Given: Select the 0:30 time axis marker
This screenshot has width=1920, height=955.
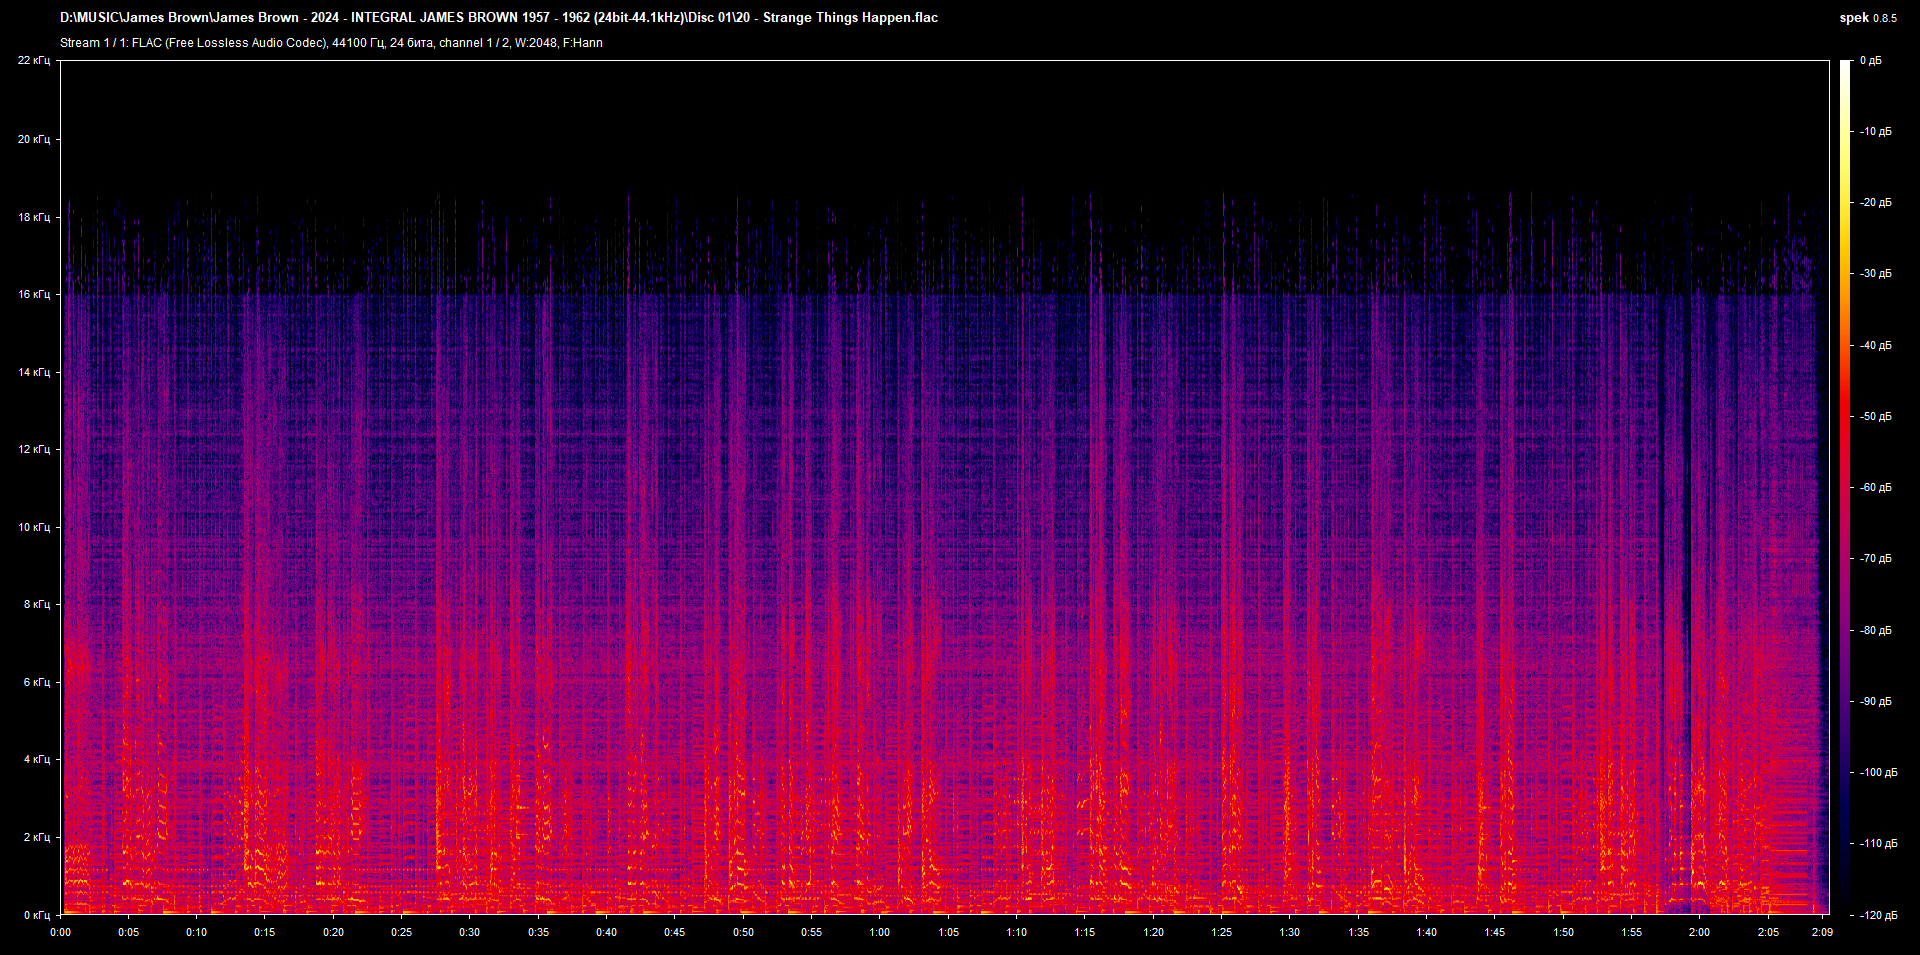Looking at the screenshot, I should pos(469,932).
